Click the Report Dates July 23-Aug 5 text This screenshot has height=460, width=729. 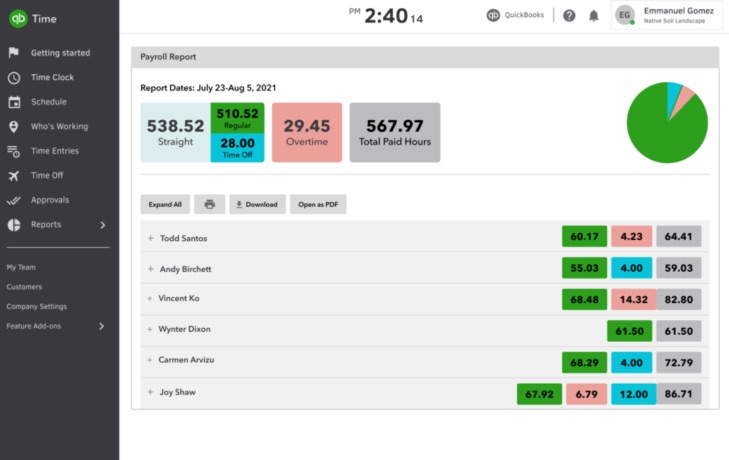[x=208, y=88]
